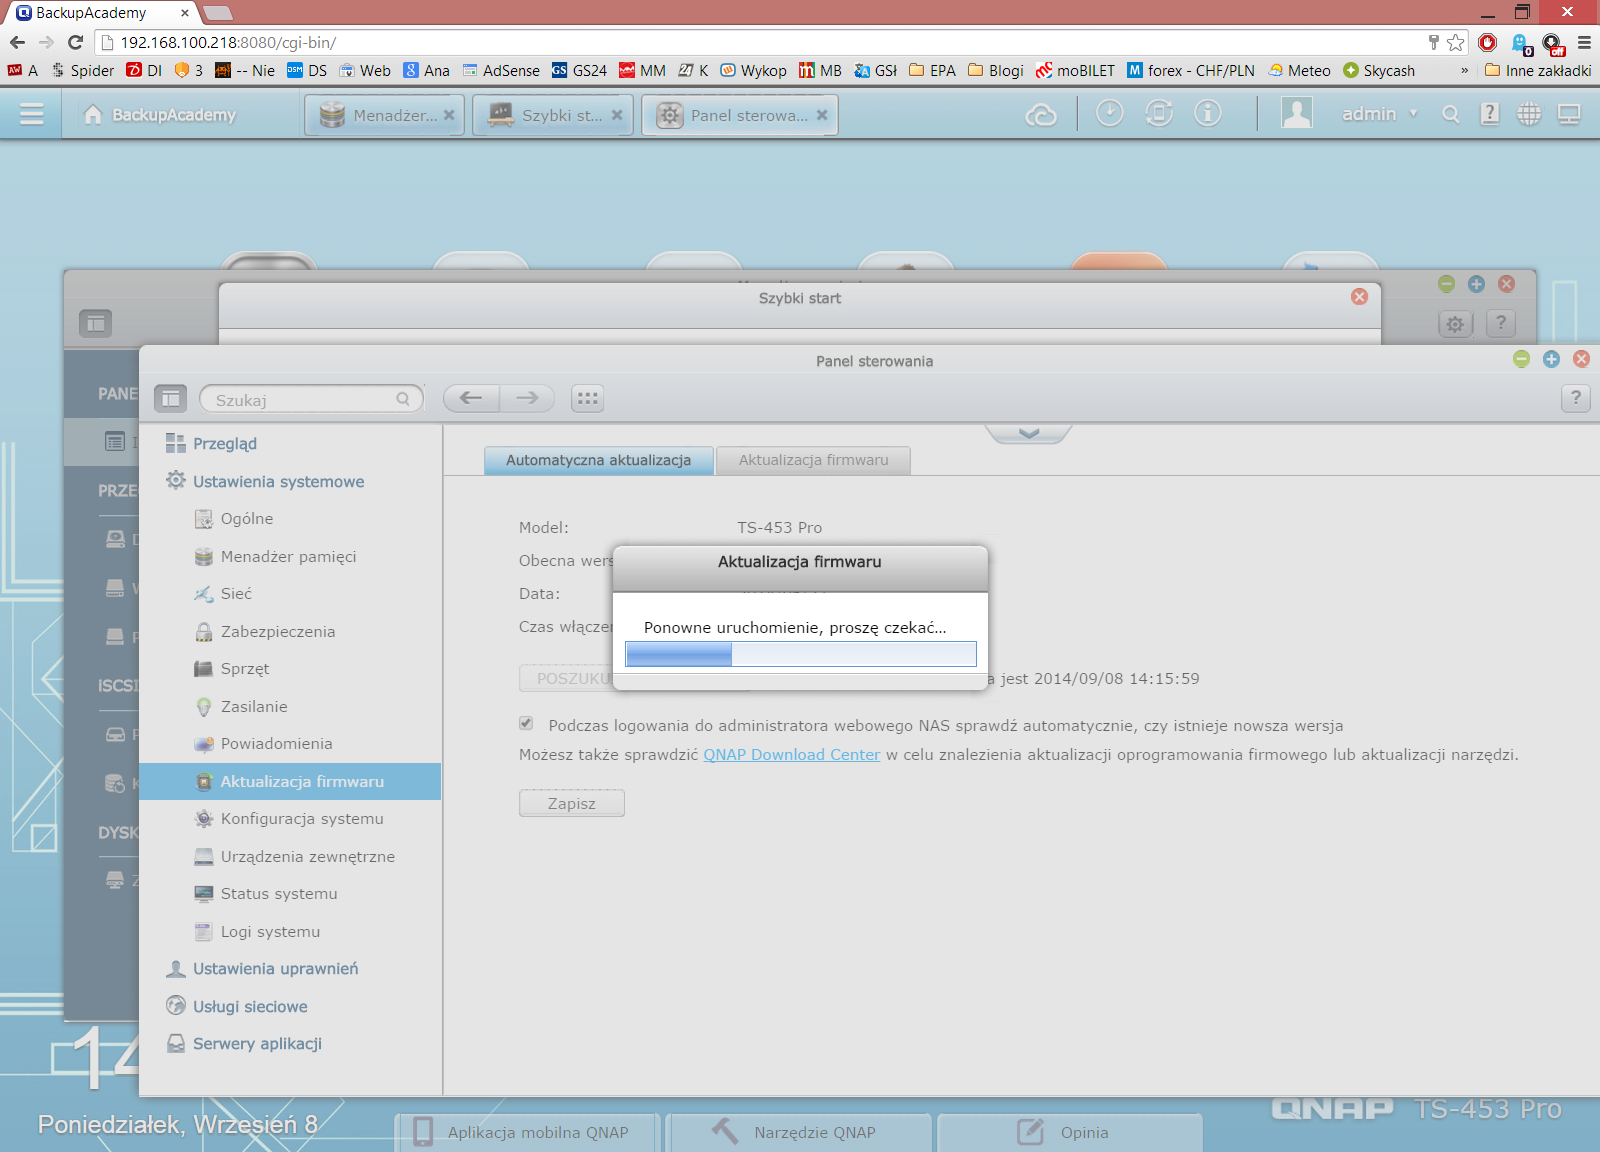Open QNAP Download Center link
The image size is (1600, 1152).
[x=792, y=754]
